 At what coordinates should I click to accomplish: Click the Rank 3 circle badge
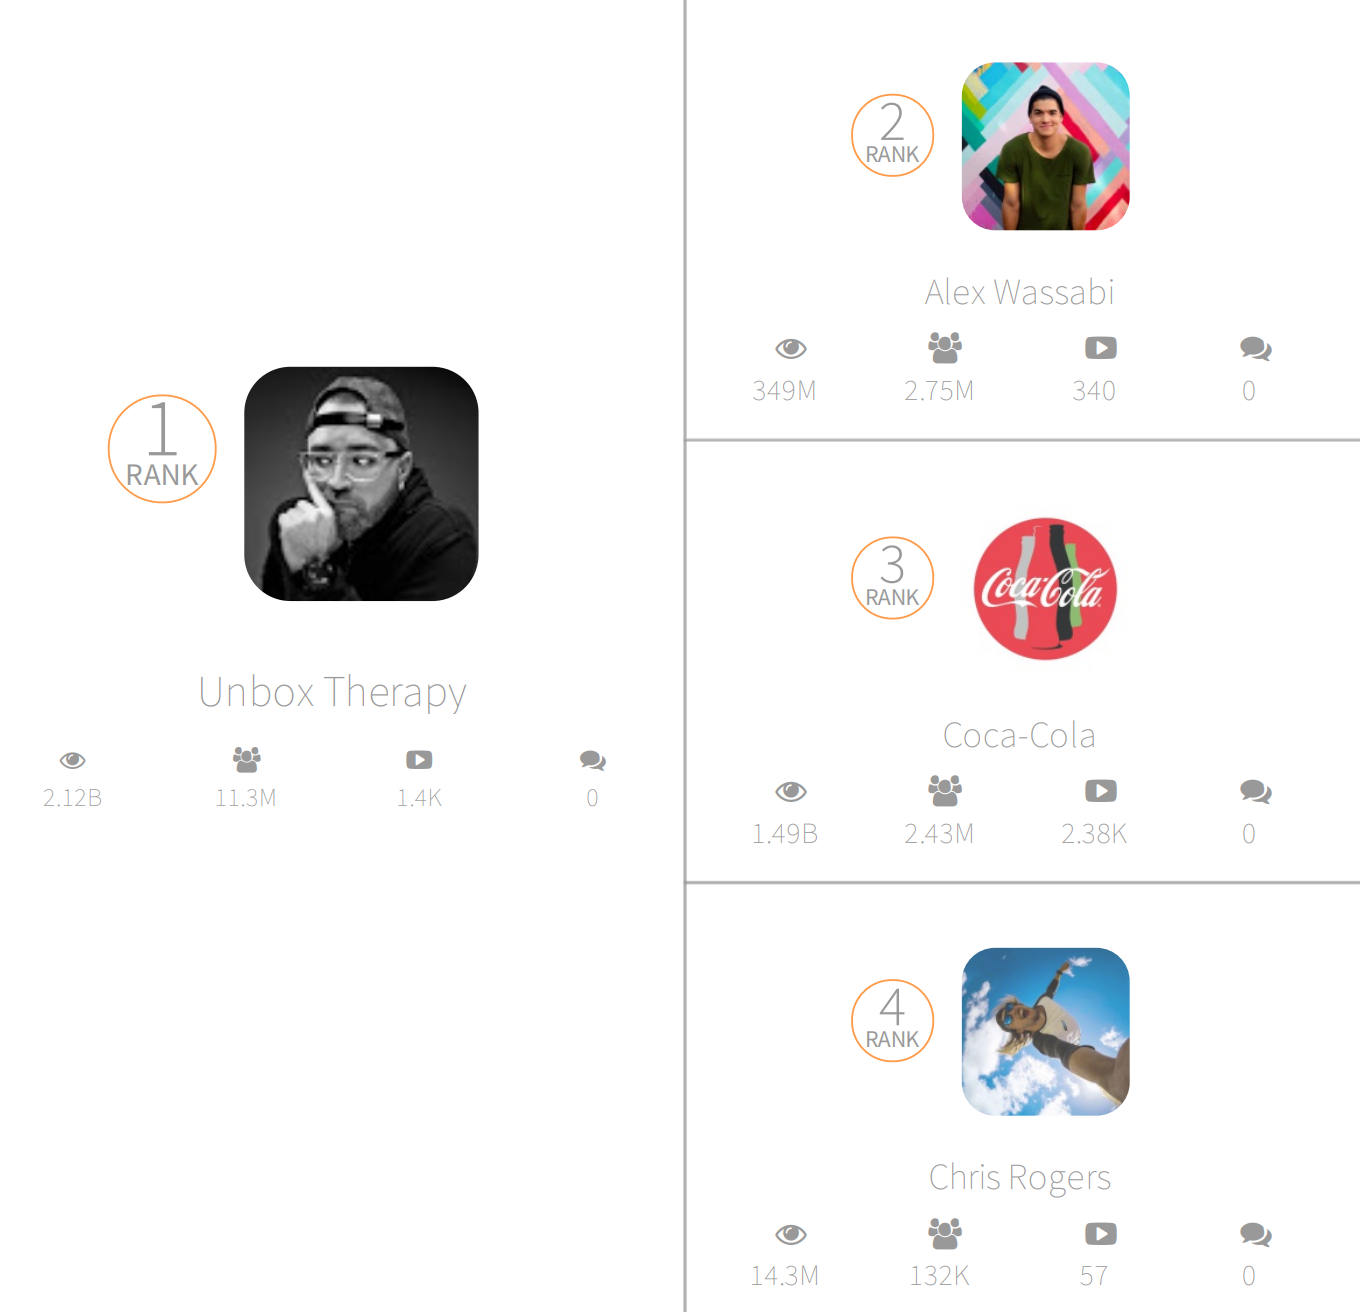[892, 578]
